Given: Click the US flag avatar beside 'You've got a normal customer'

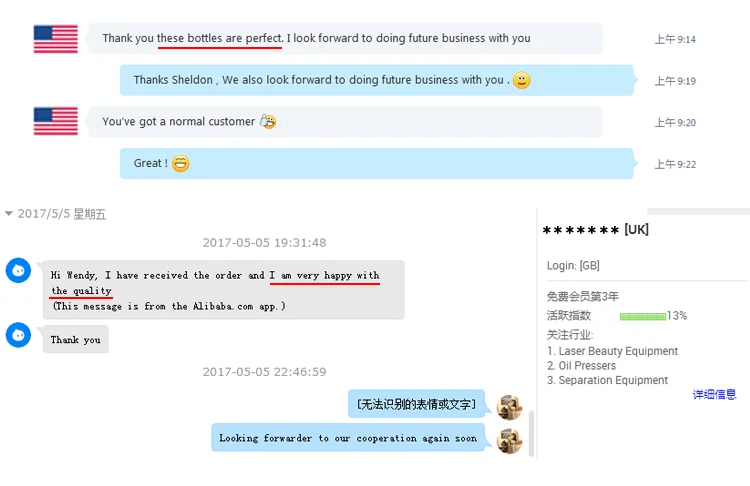Looking at the screenshot, I should point(55,121).
